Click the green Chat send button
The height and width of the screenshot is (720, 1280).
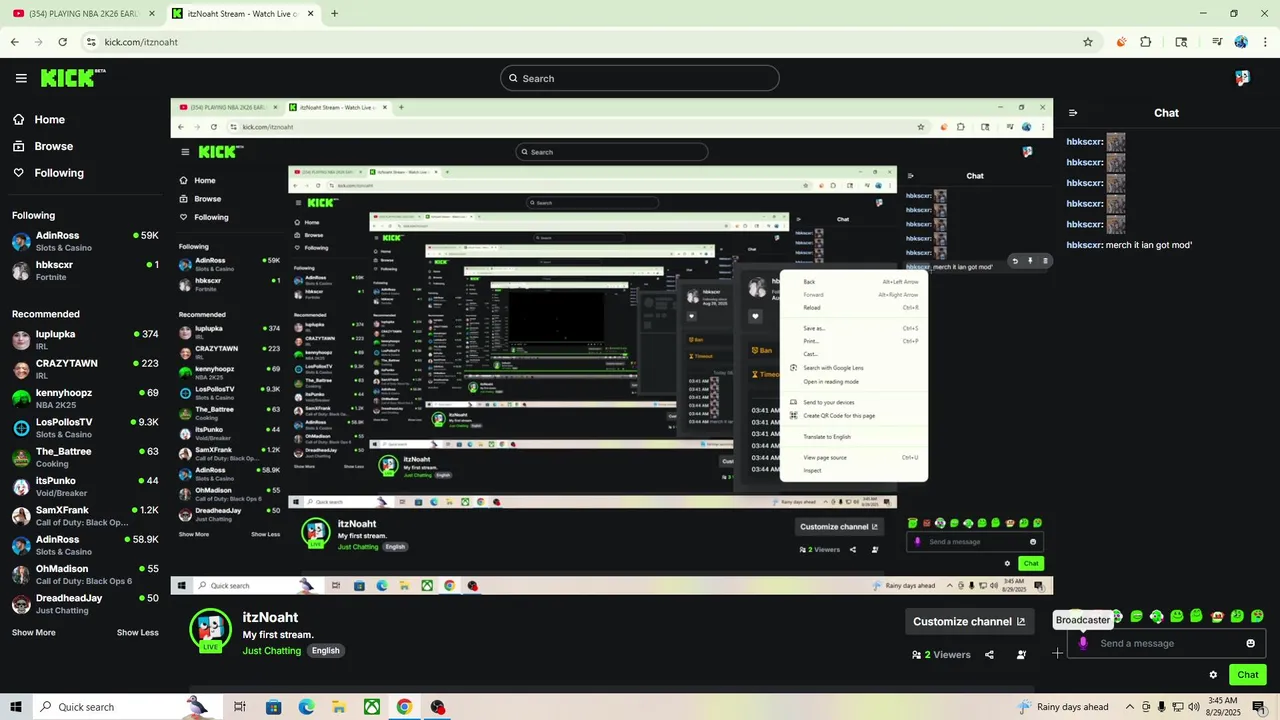click(1248, 675)
